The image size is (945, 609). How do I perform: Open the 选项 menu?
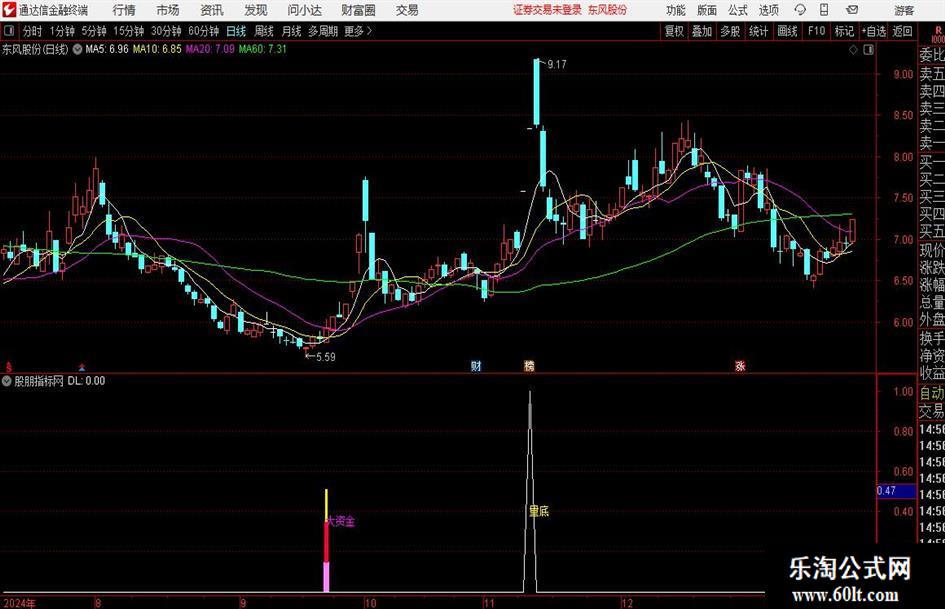click(768, 10)
